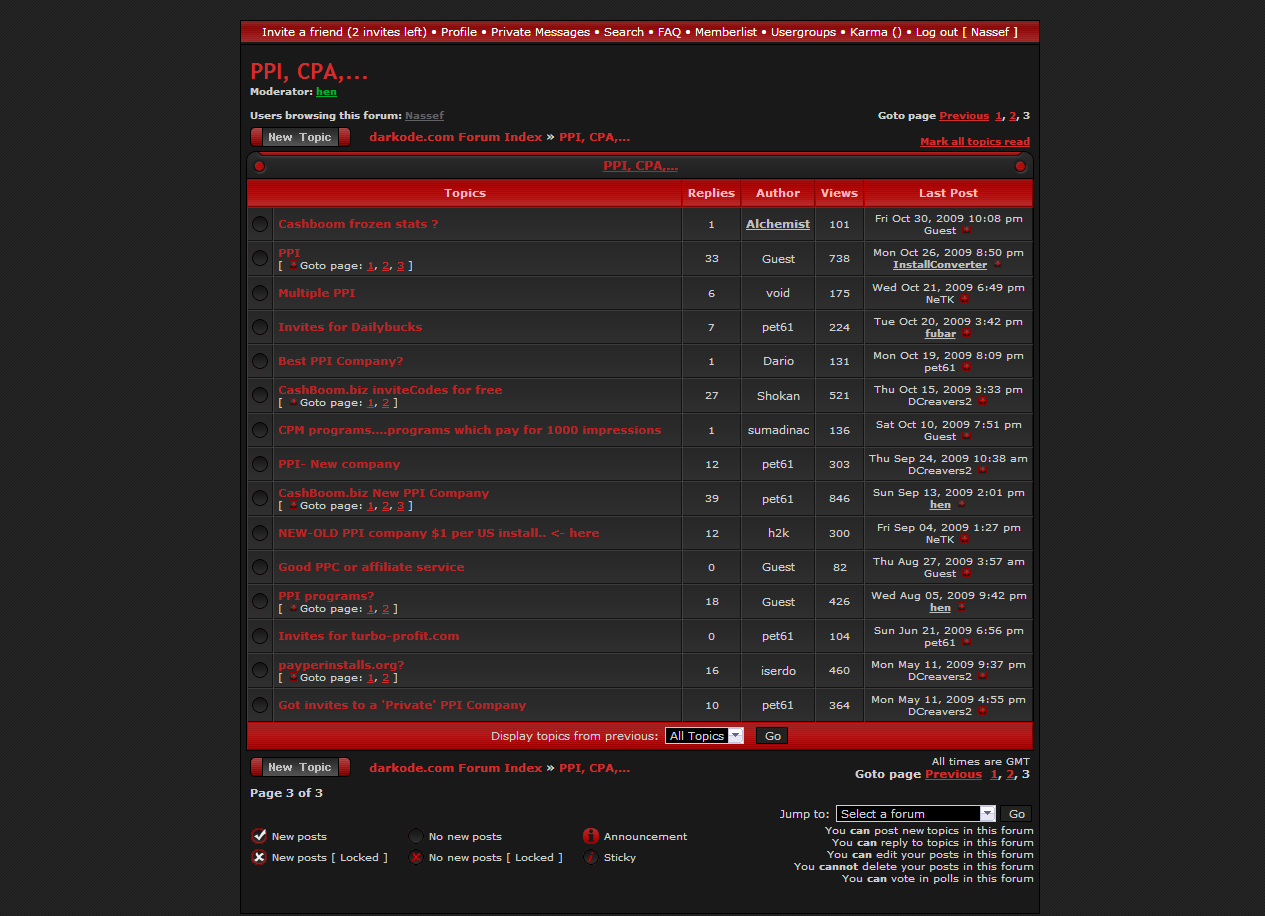Click the top New Topic button
The image size is (1265, 916).
coord(300,137)
